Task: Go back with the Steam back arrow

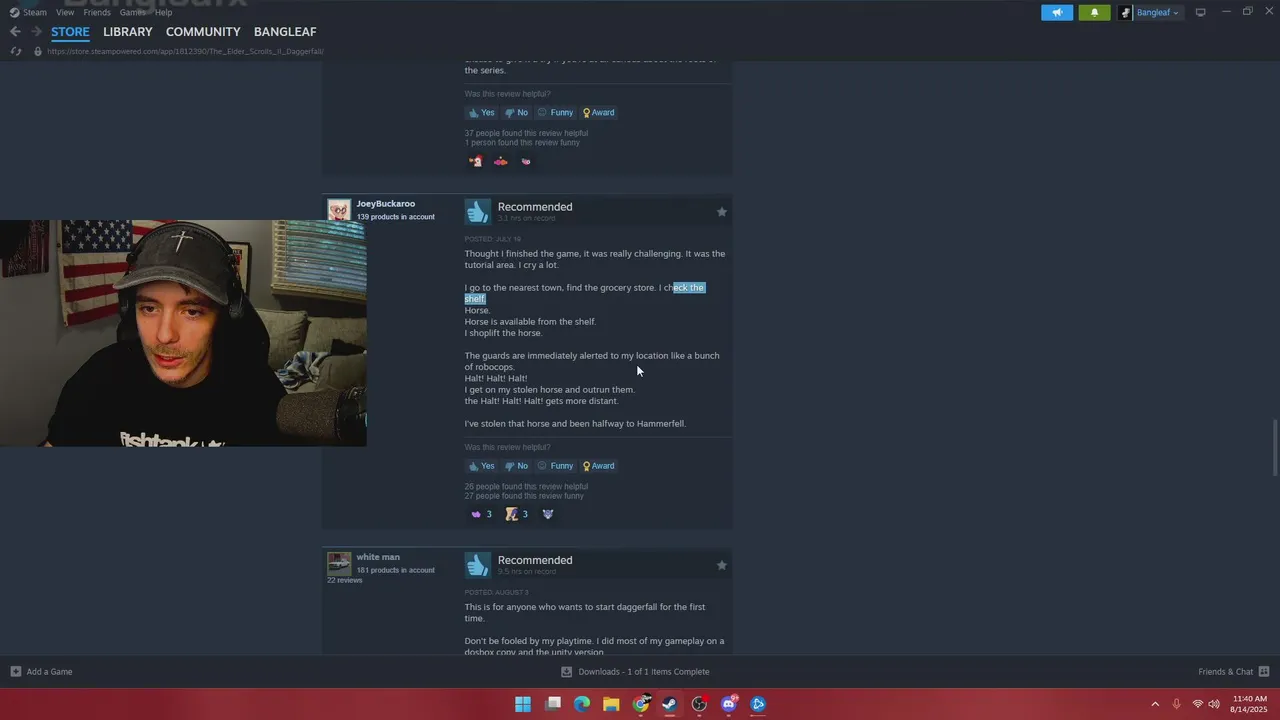Action: [x=15, y=32]
